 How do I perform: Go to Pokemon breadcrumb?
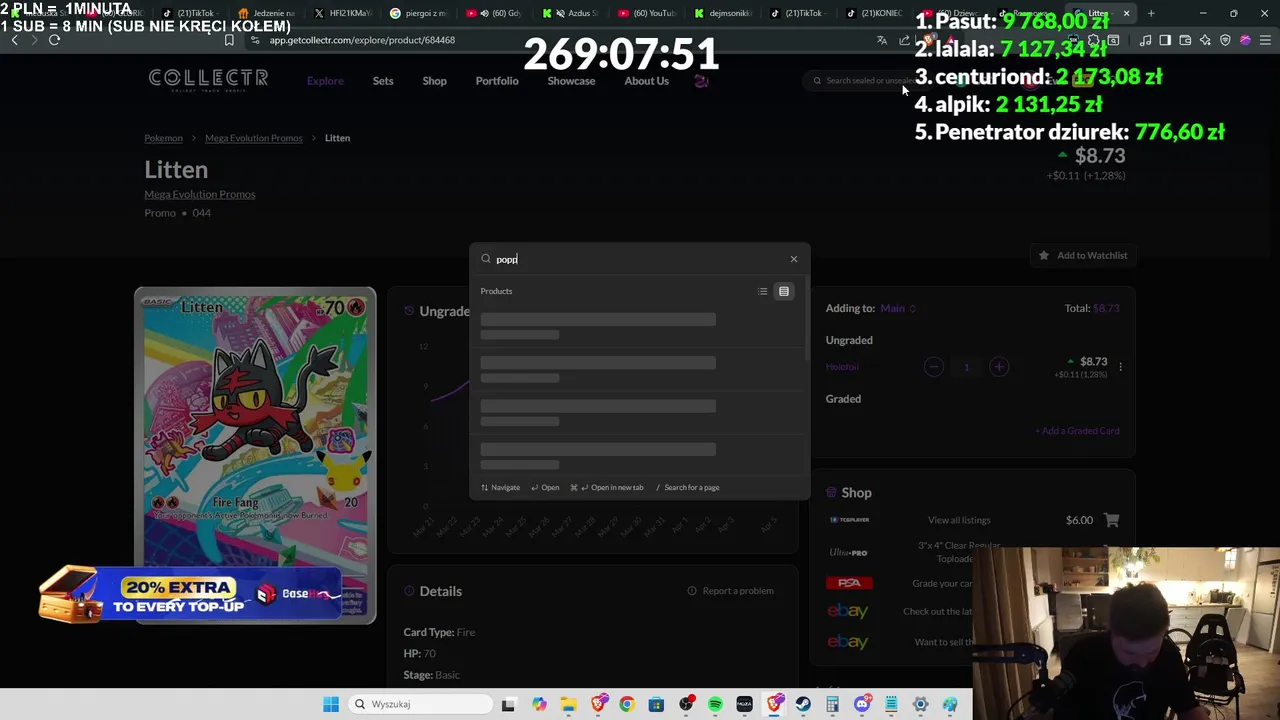pyautogui.click(x=163, y=138)
